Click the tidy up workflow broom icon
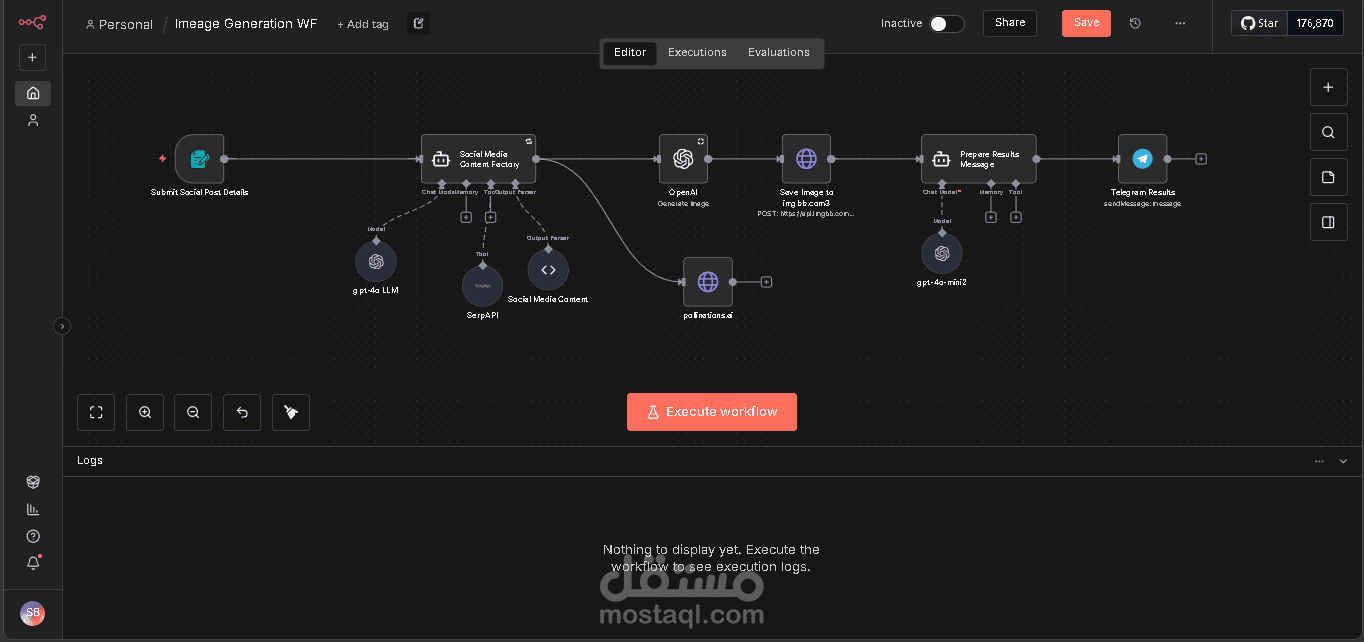1364x642 pixels. click(291, 412)
